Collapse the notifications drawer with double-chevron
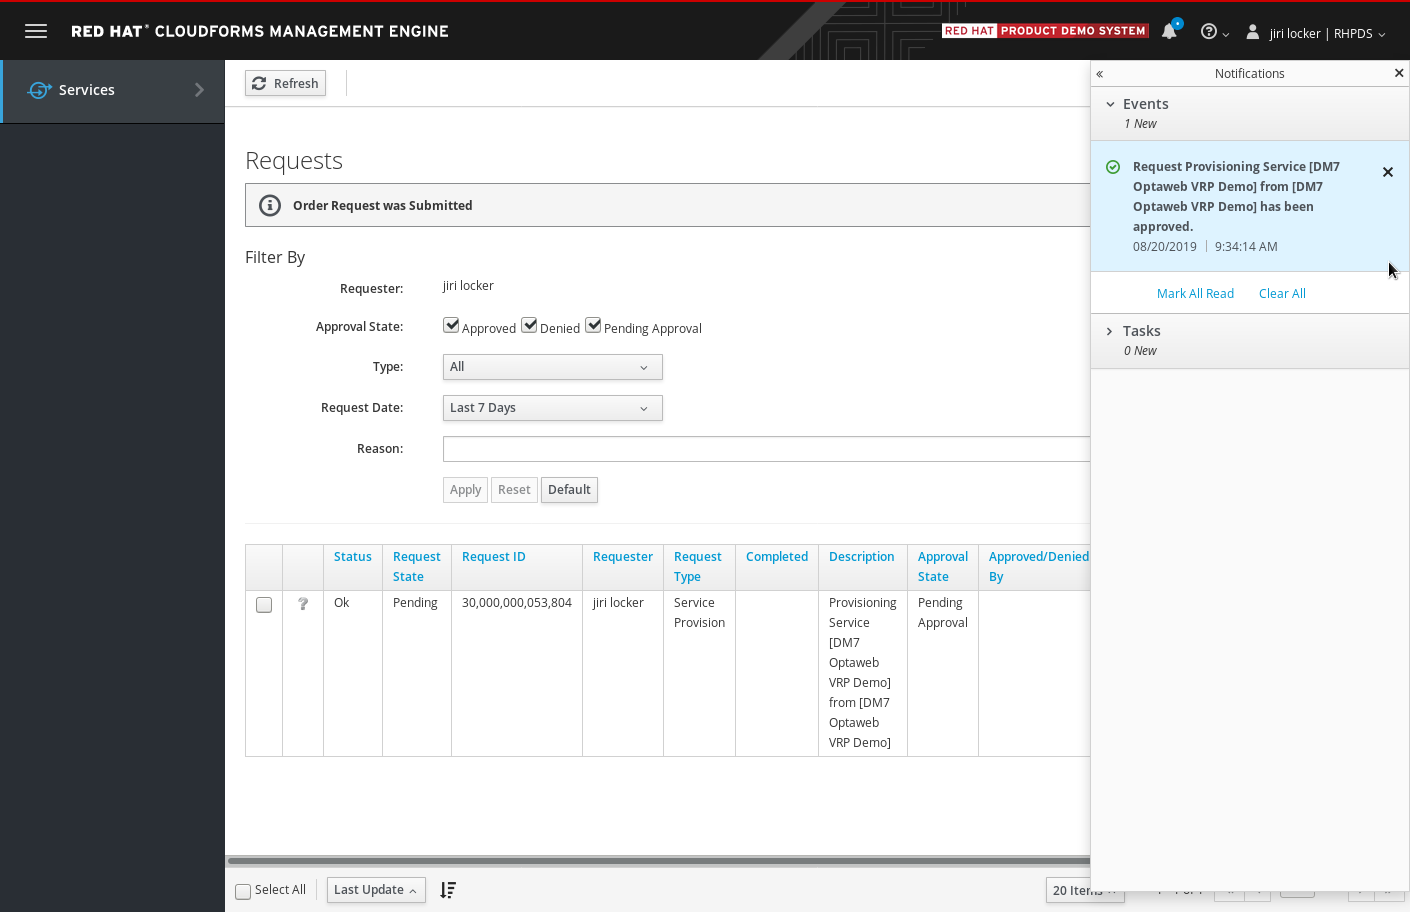 coord(1100,74)
